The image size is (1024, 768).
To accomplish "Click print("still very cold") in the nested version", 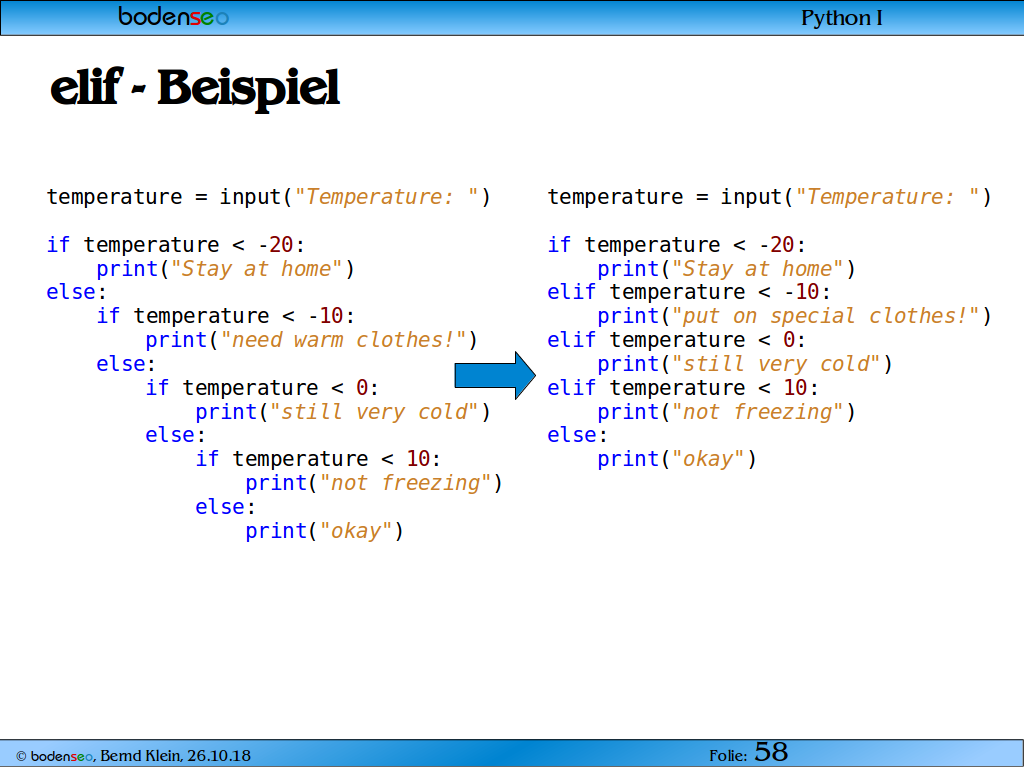I will coord(343,411).
